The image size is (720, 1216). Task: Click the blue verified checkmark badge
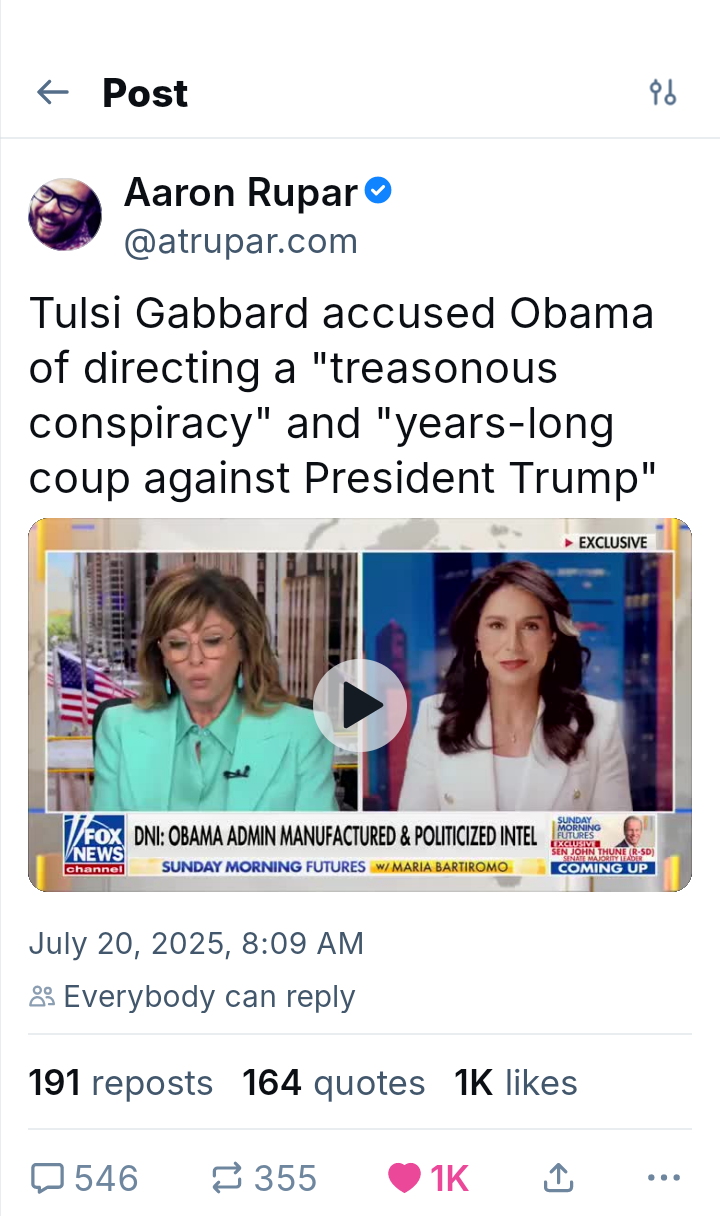point(377,191)
